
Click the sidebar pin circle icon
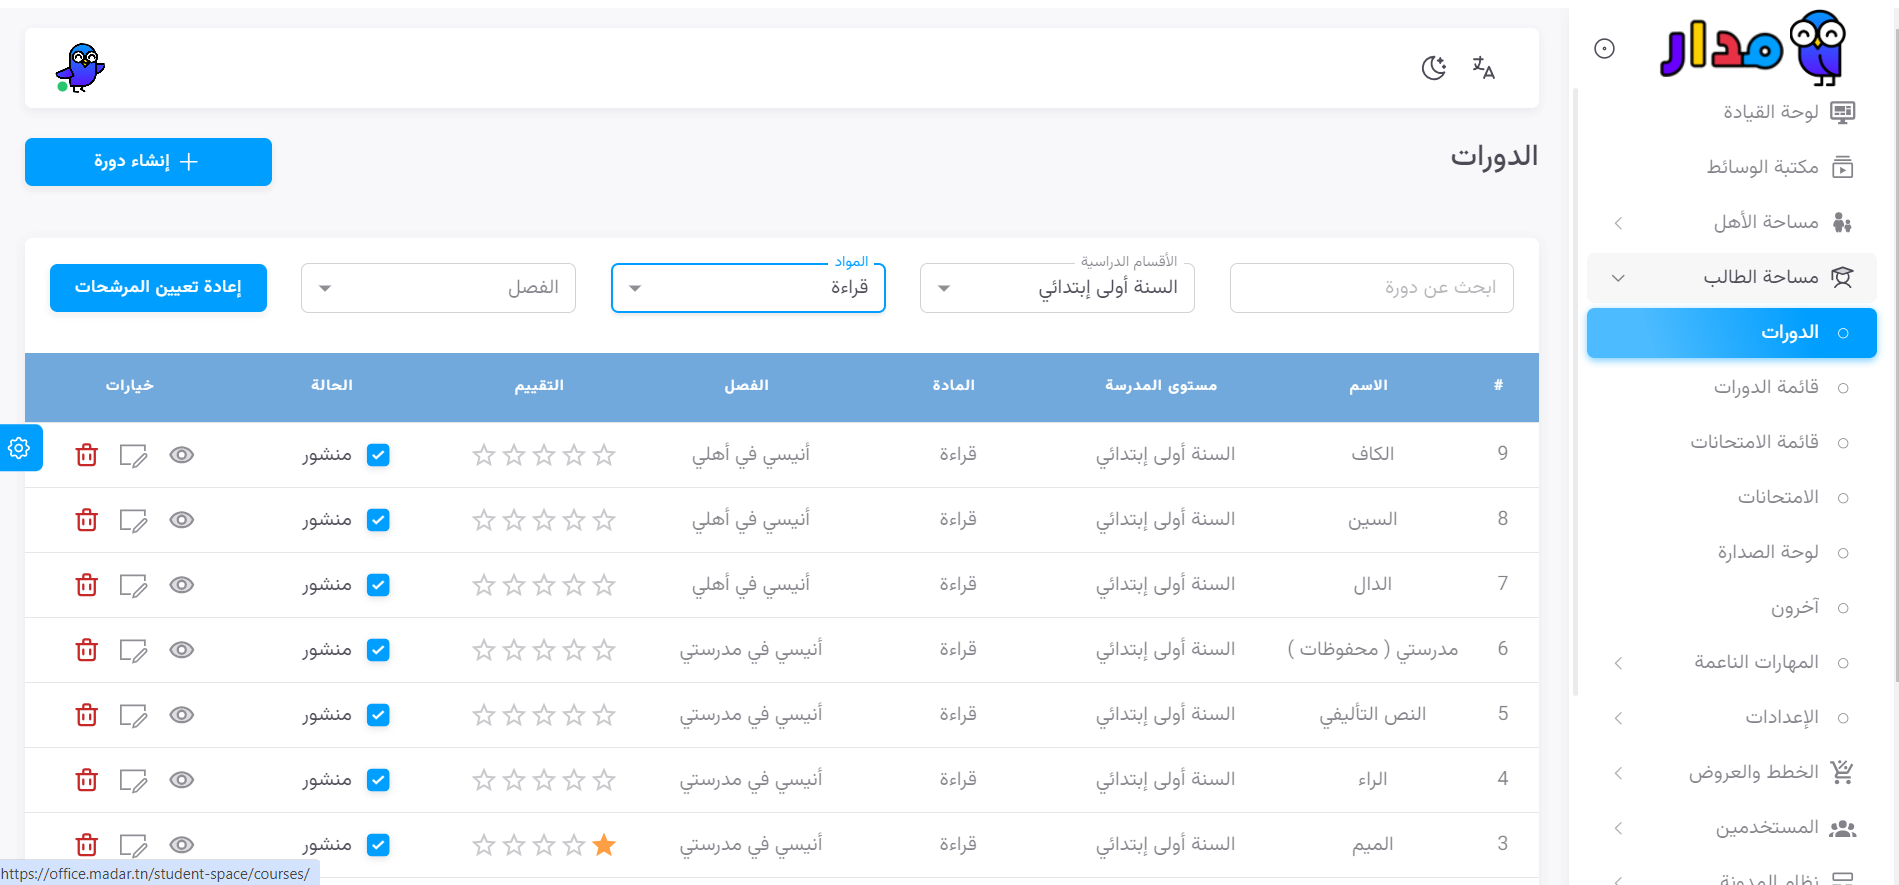pyautogui.click(x=1604, y=49)
